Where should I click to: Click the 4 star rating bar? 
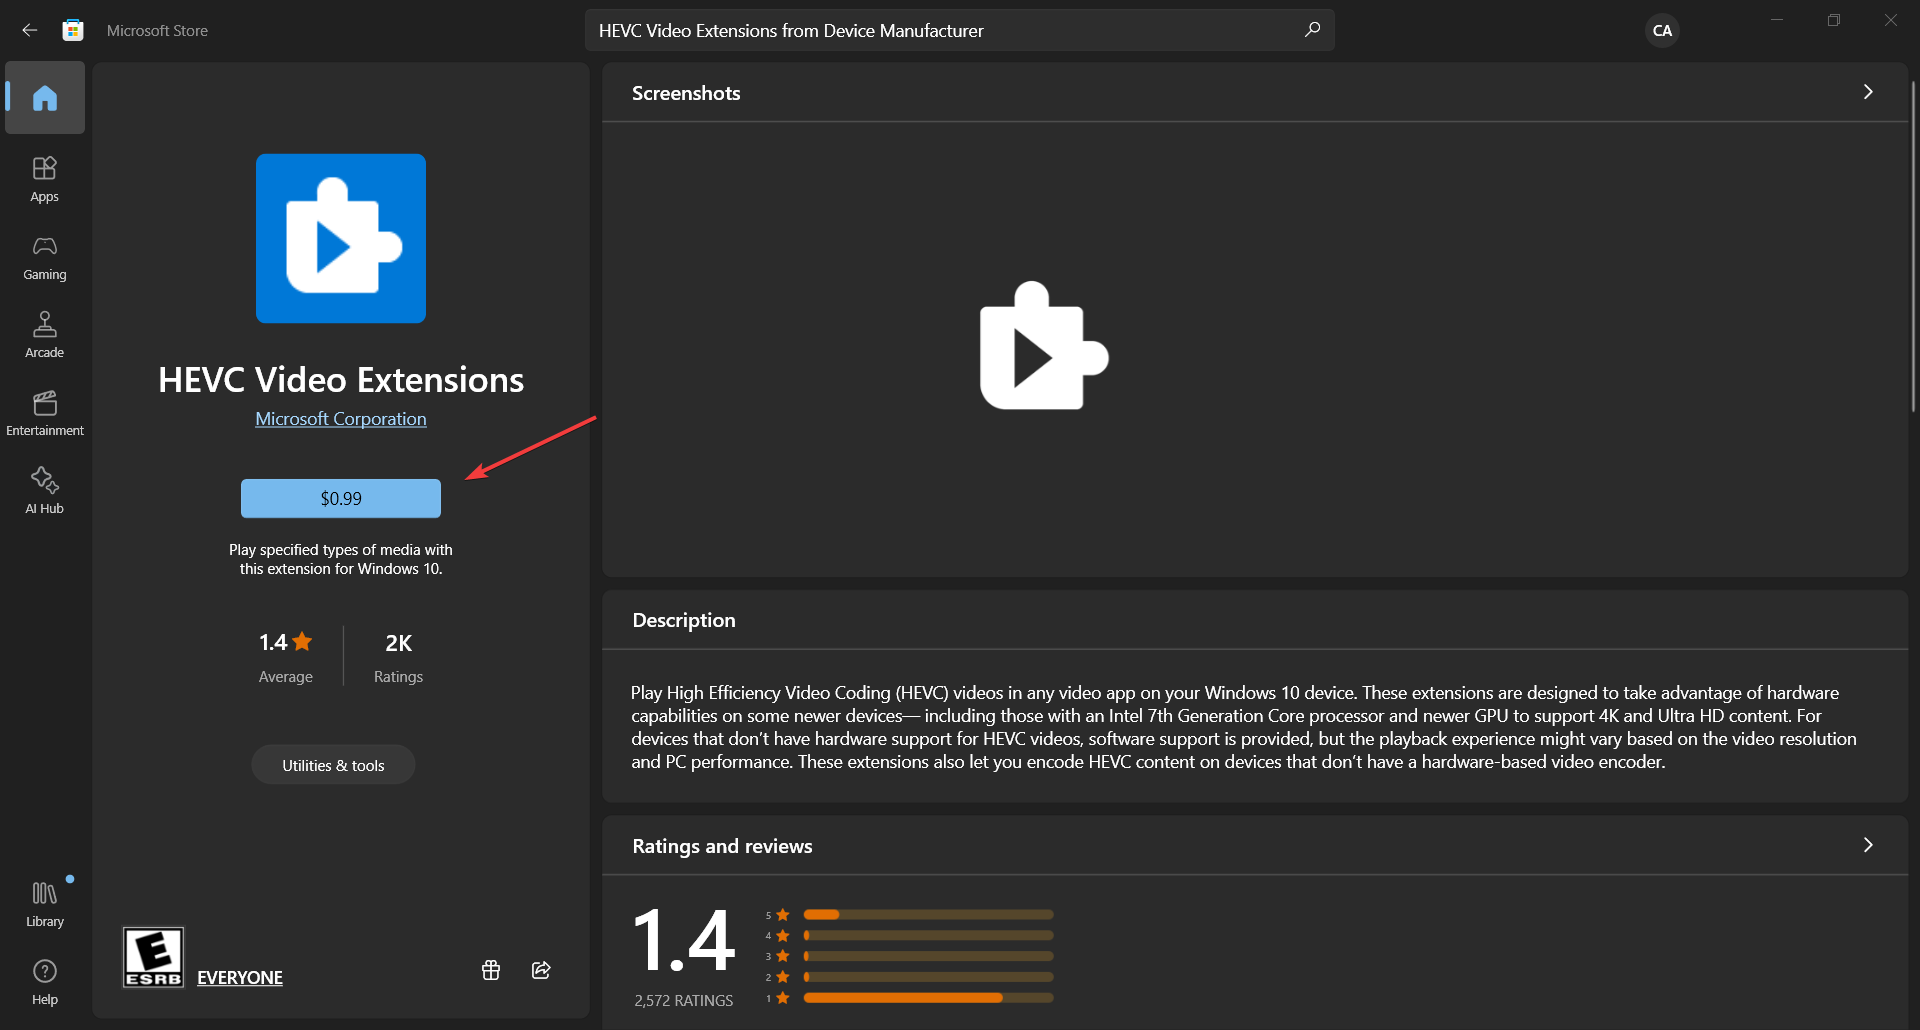[x=928, y=935]
